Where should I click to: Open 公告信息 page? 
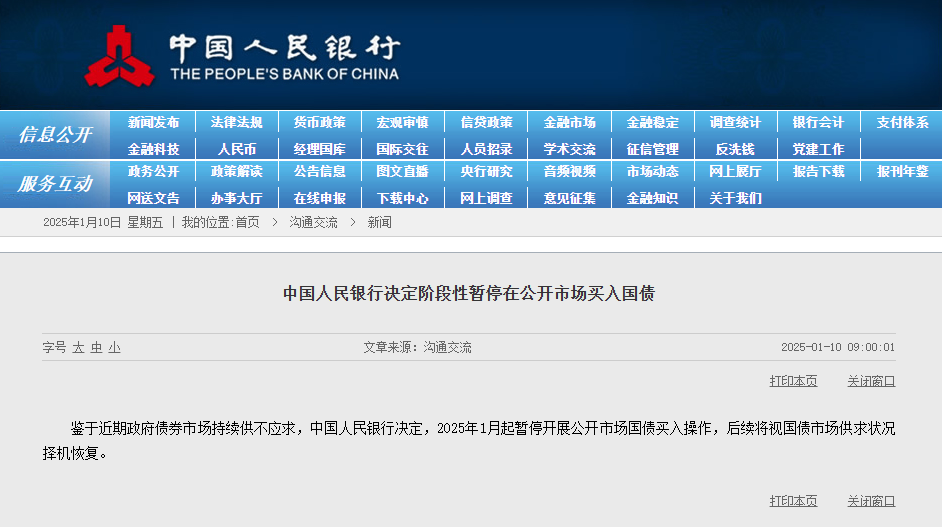click(x=320, y=172)
